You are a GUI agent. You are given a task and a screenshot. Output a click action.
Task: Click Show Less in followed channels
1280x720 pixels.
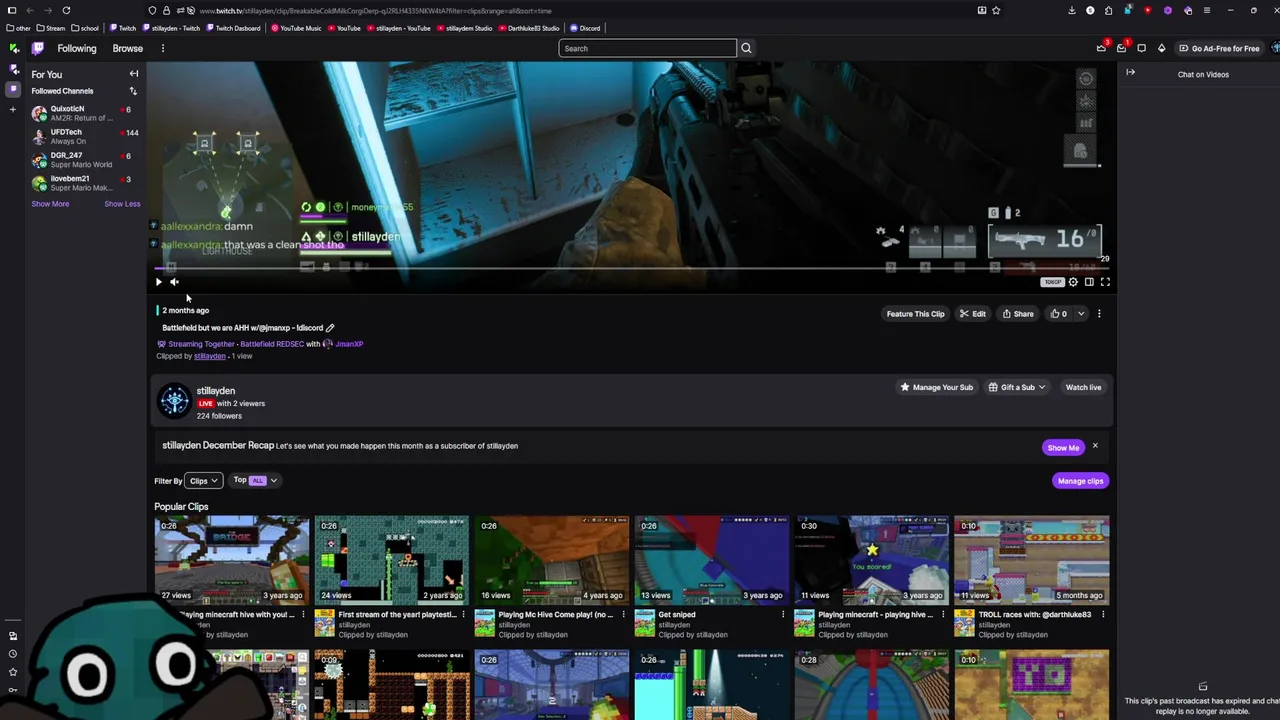[122, 204]
